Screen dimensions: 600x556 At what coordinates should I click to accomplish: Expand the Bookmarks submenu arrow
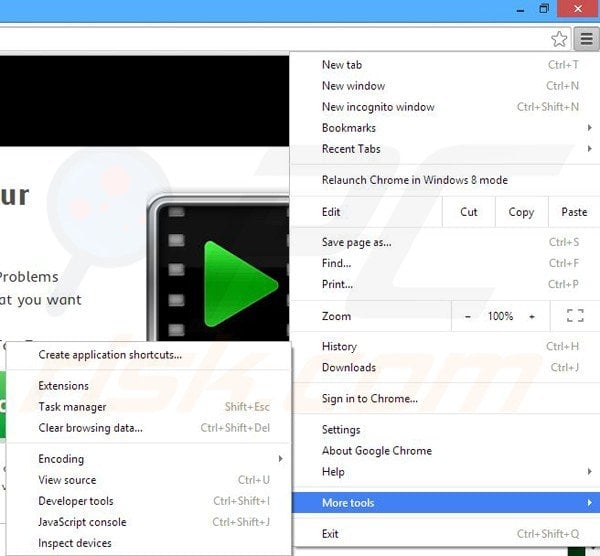(x=590, y=127)
